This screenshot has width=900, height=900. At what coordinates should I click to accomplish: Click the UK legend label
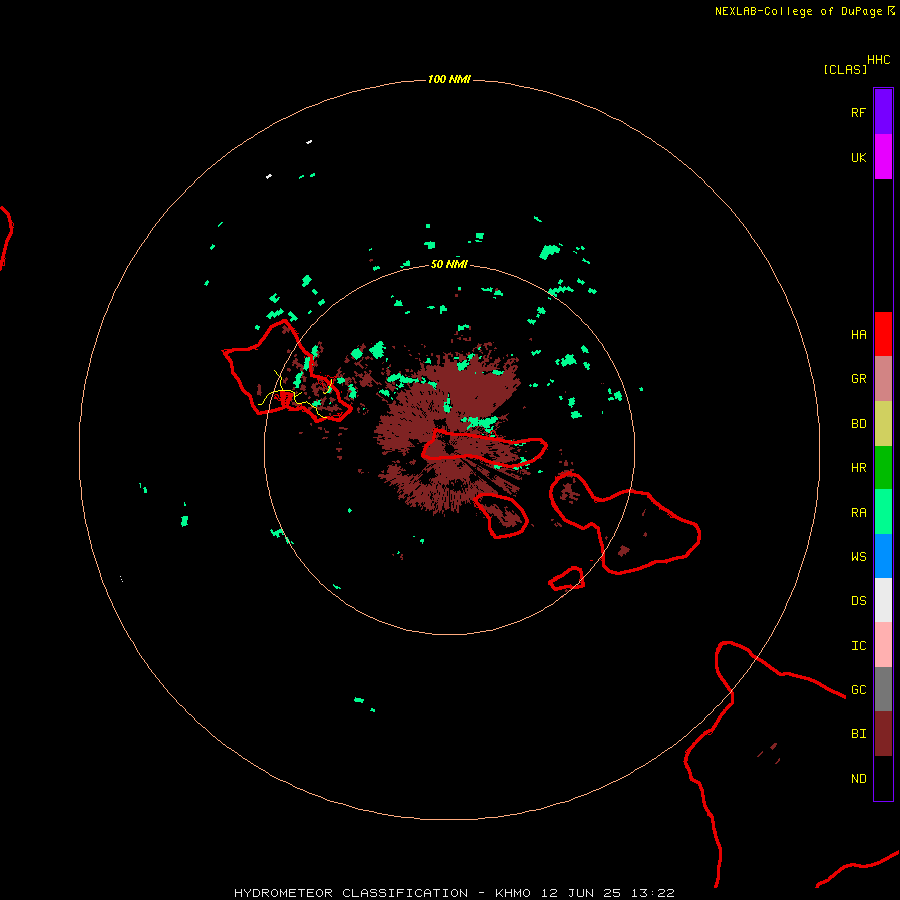858,158
